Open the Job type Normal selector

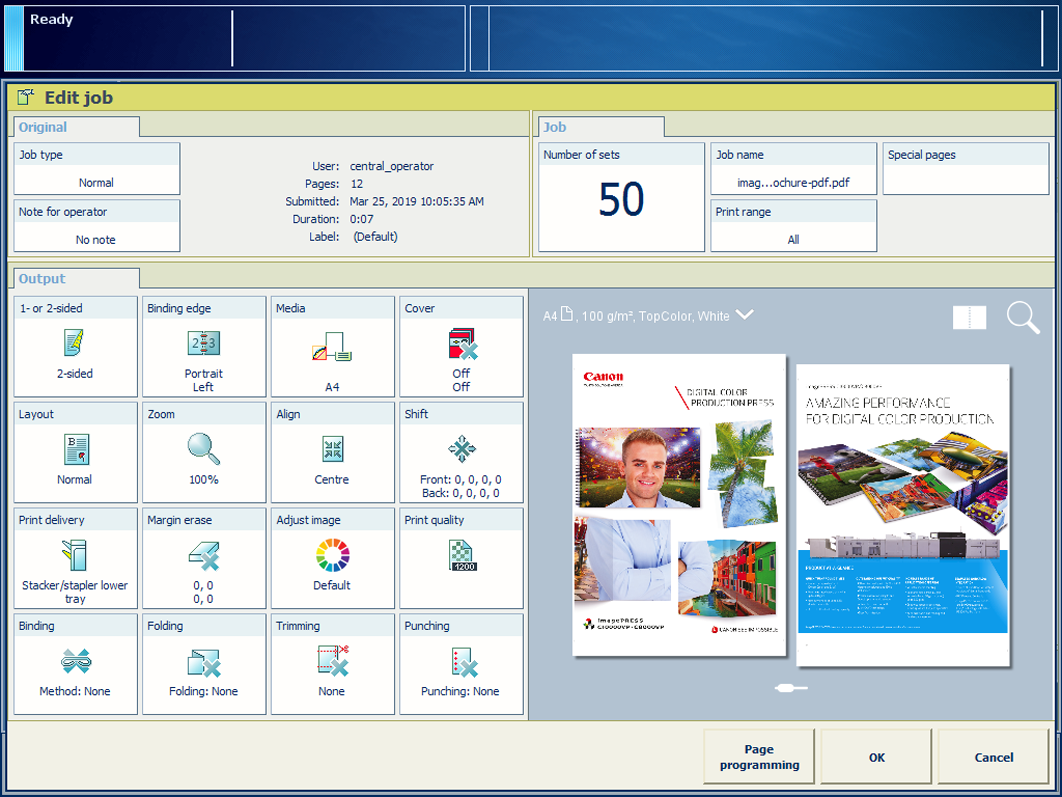coord(96,170)
